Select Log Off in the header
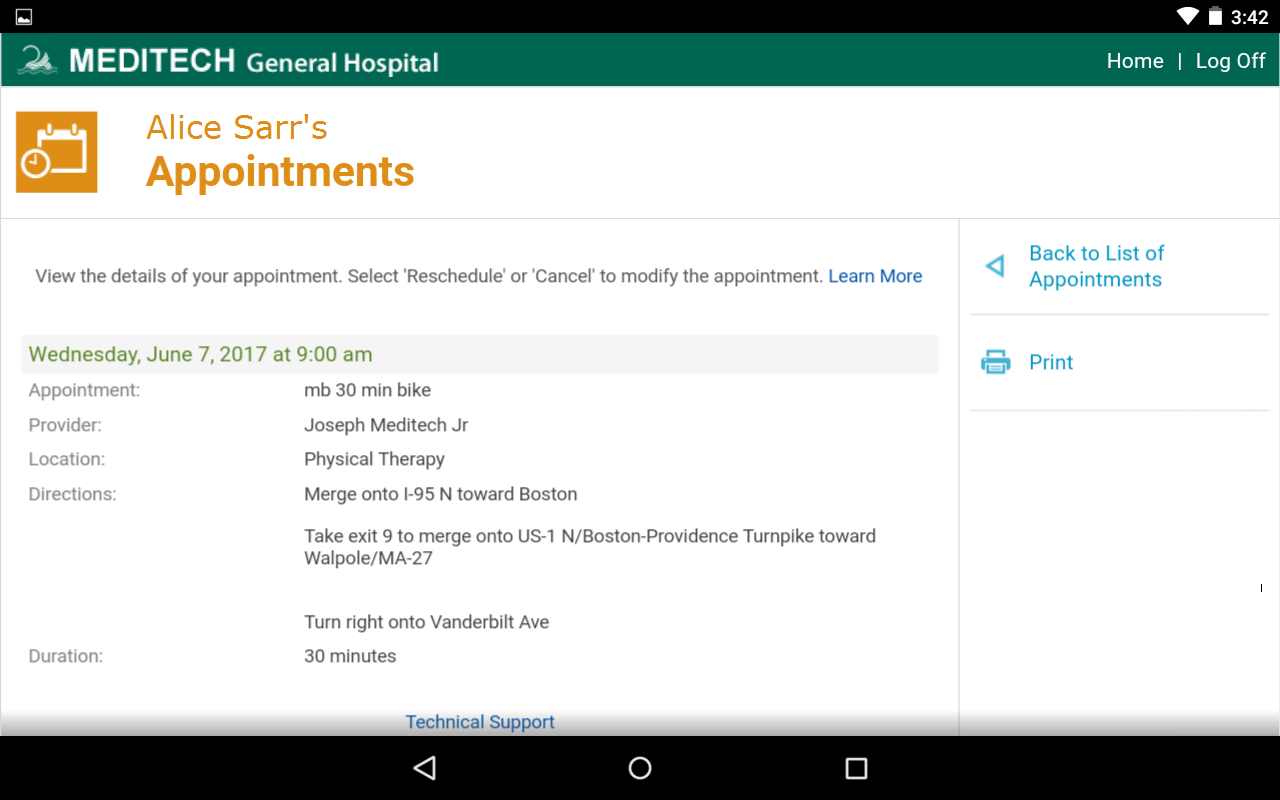 point(1230,61)
